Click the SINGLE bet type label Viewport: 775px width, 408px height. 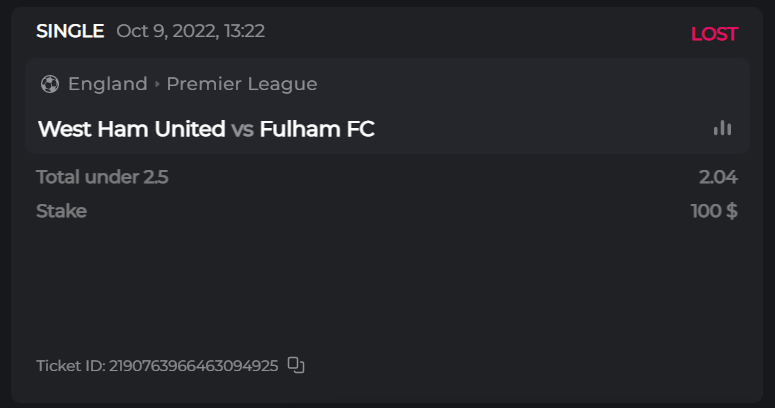tap(70, 31)
